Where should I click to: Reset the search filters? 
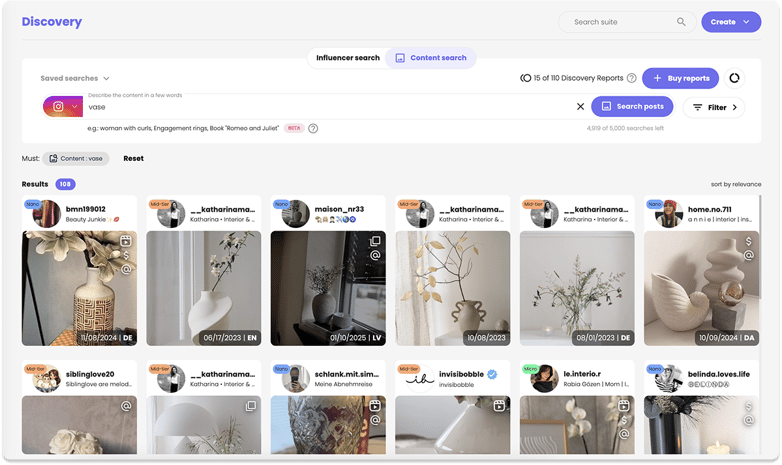(x=133, y=159)
